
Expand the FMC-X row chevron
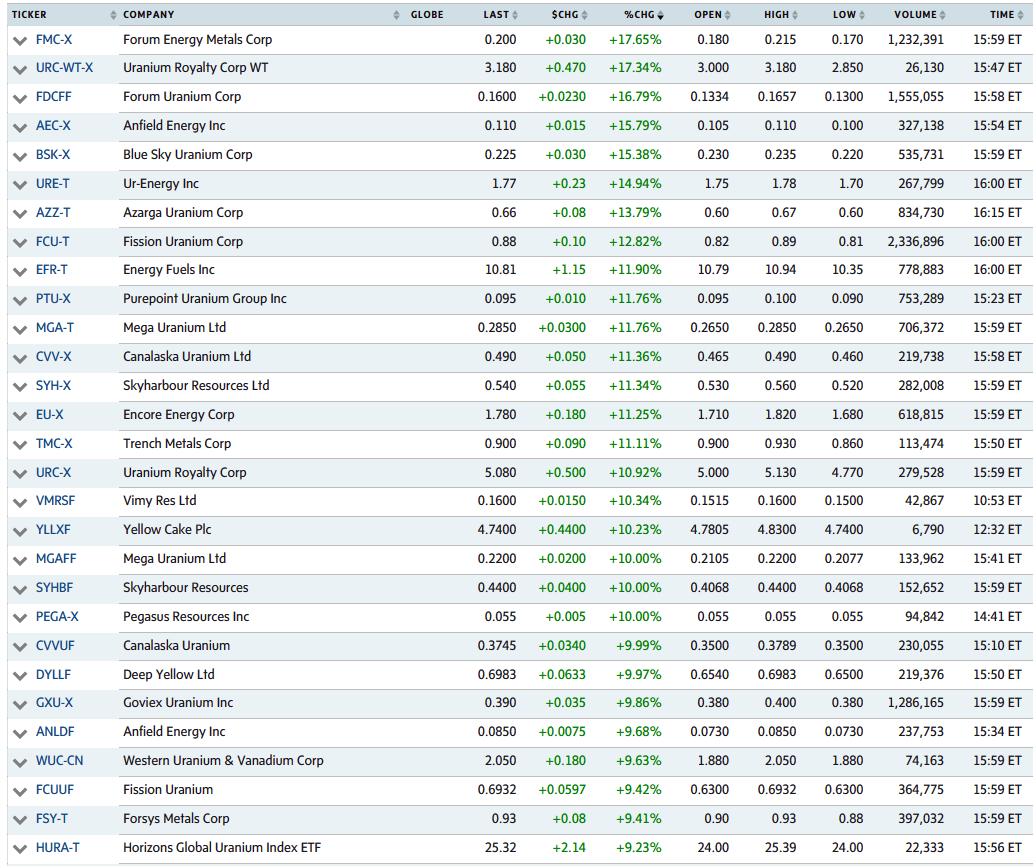[19, 40]
